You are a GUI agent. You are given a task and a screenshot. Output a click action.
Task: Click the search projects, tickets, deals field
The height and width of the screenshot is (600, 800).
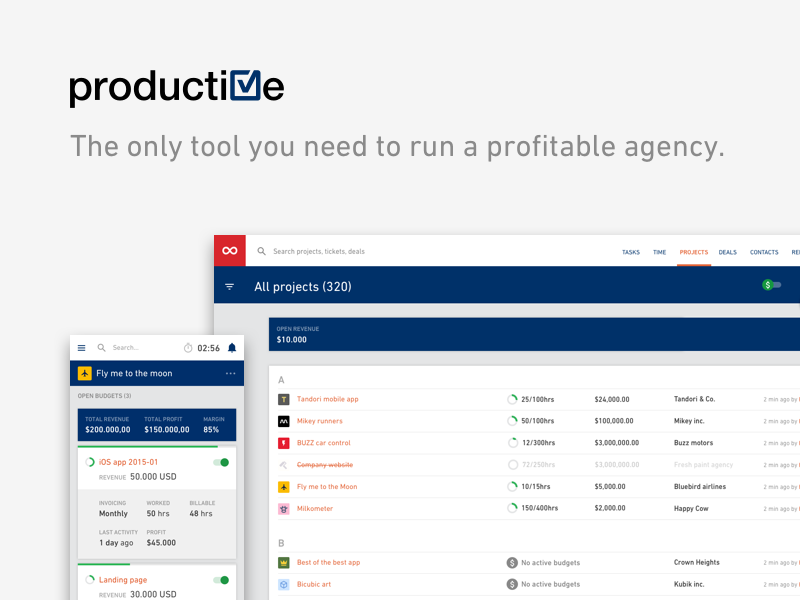click(x=320, y=251)
